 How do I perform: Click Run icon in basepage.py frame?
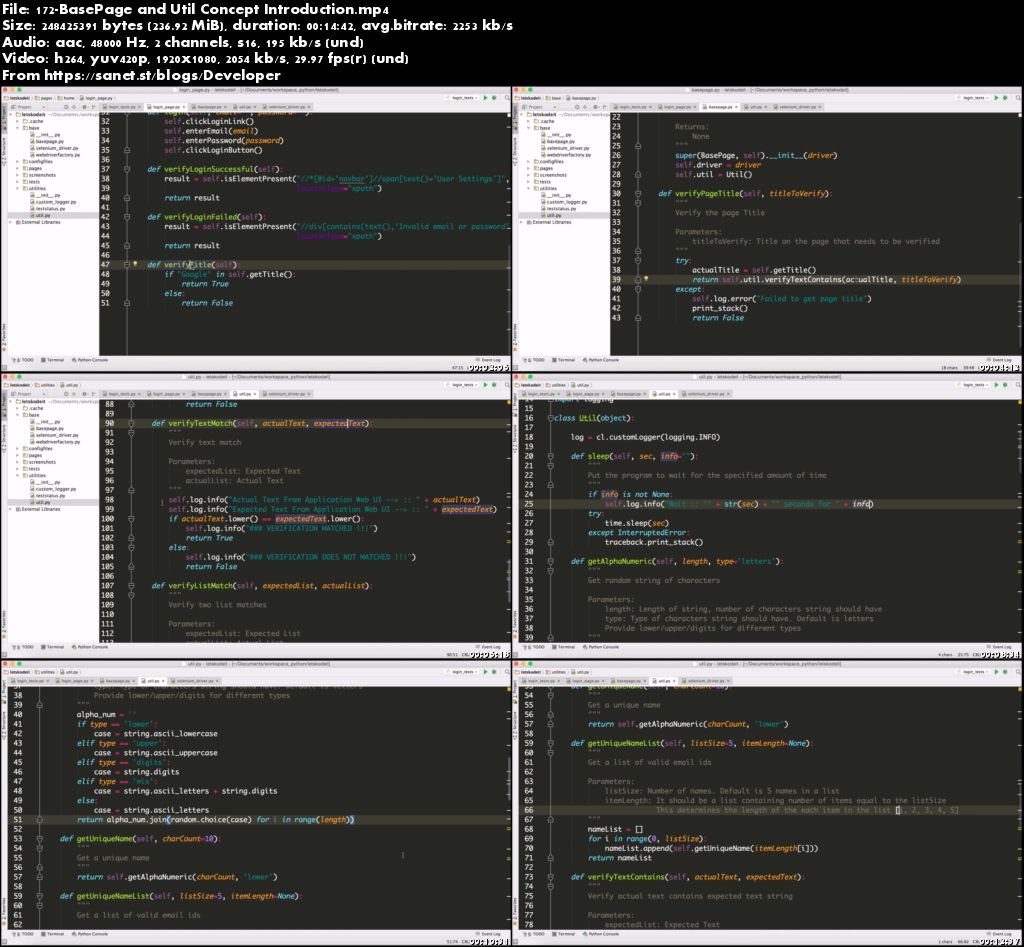[x=997, y=97]
